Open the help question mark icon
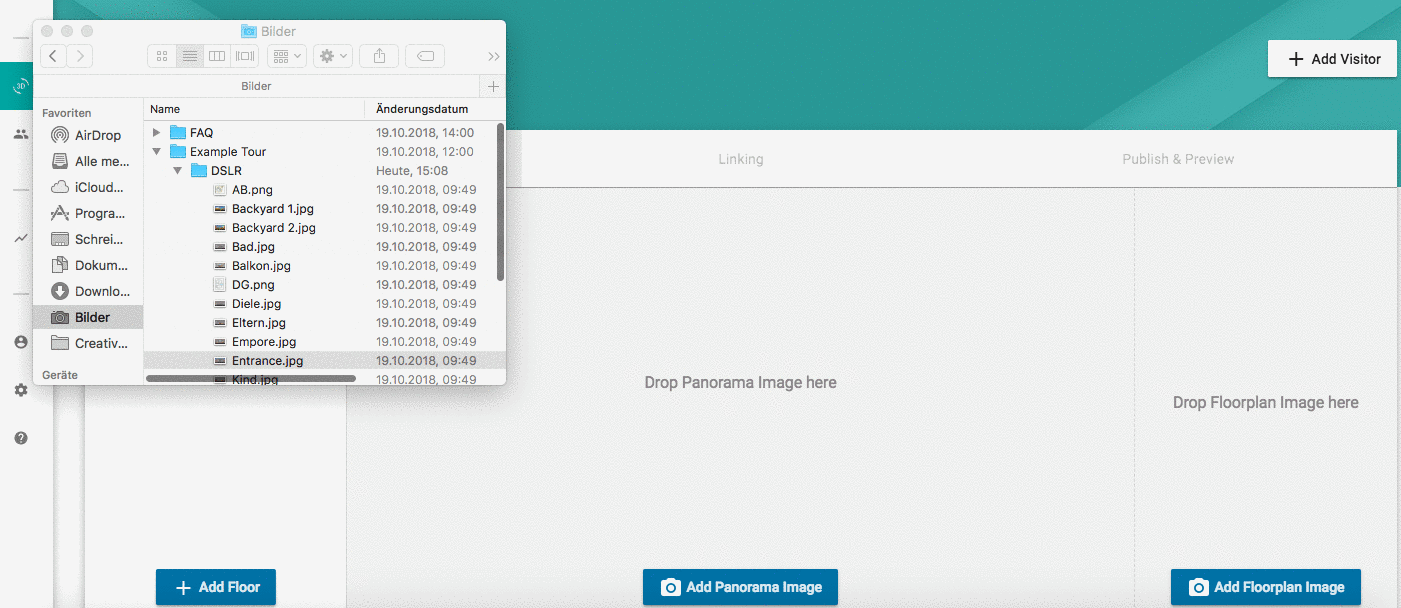The width and height of the screenshot is (1401, 608). pyautogui.click(x=20, y=438)
